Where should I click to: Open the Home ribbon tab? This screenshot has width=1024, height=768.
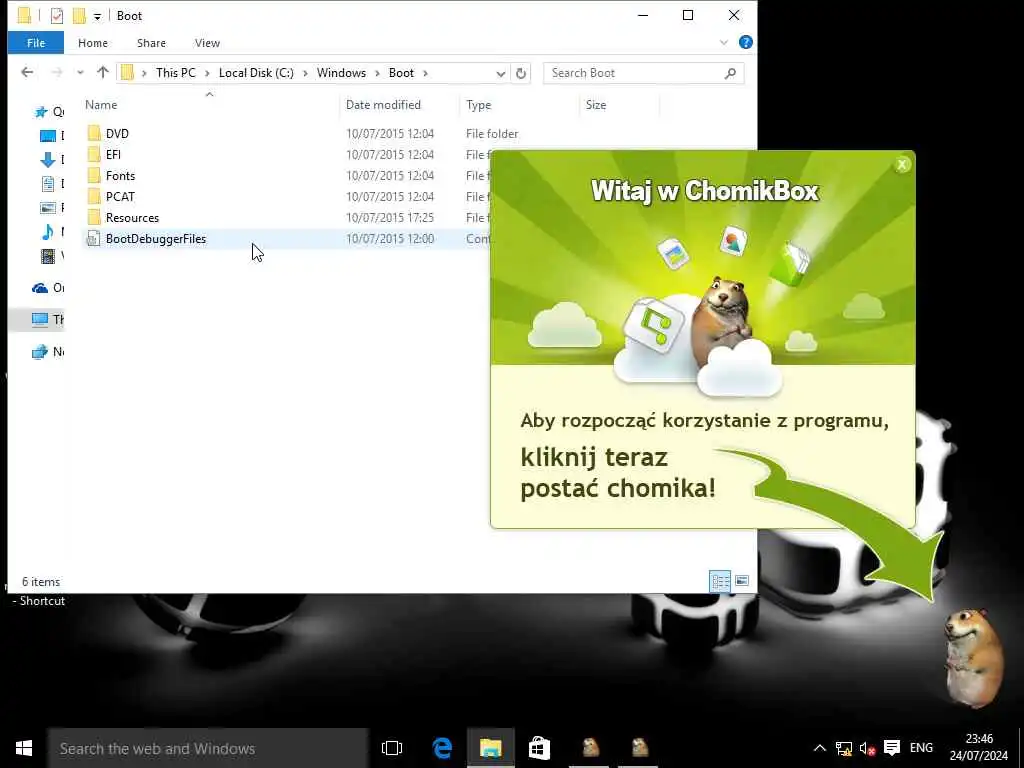tap(93, 43)
